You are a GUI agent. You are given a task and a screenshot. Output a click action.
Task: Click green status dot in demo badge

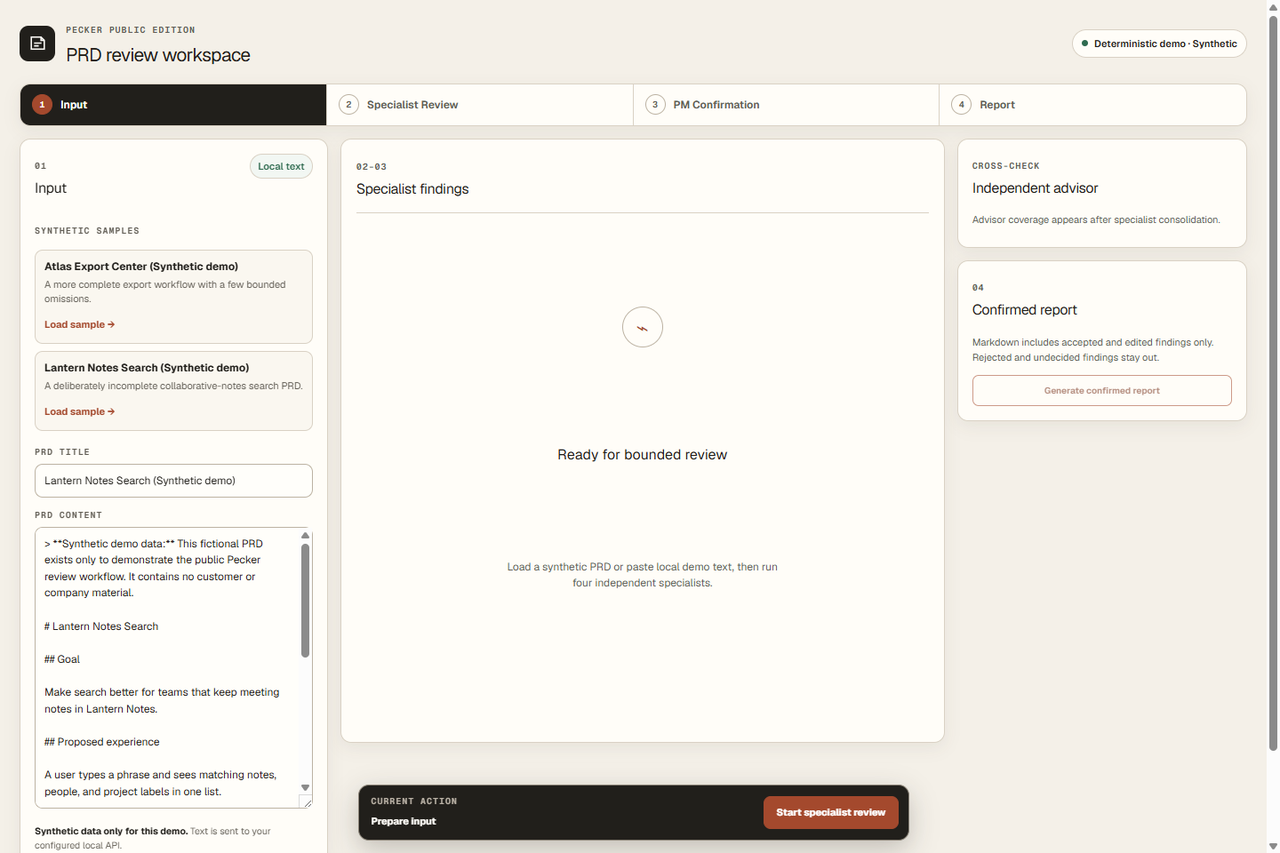tap(1085, 44)
